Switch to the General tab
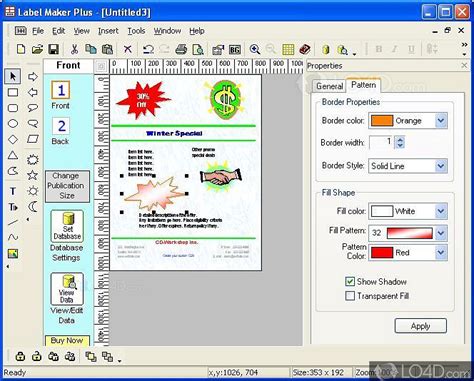This screenshot has width=474, height=381. (x=329, y=86)
